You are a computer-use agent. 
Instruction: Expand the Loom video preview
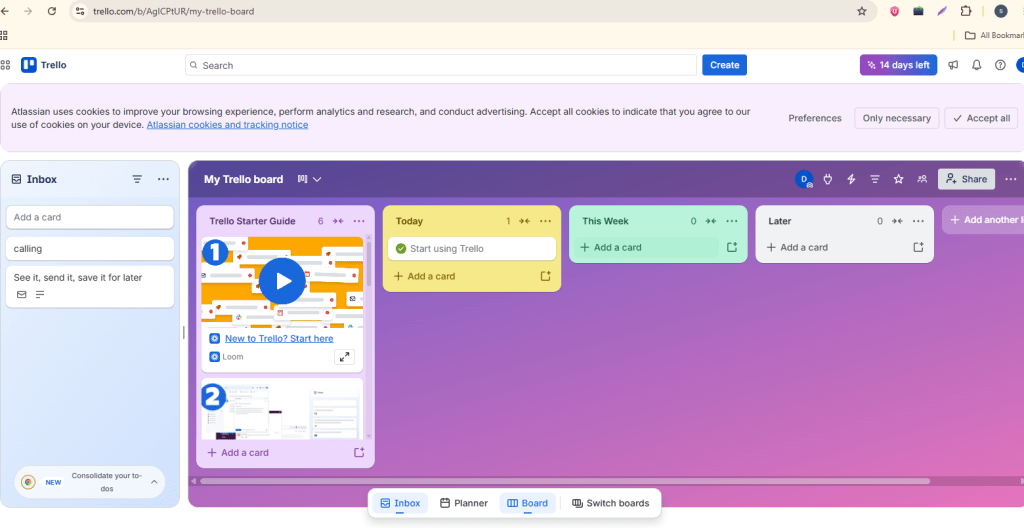tap(344, 357)
